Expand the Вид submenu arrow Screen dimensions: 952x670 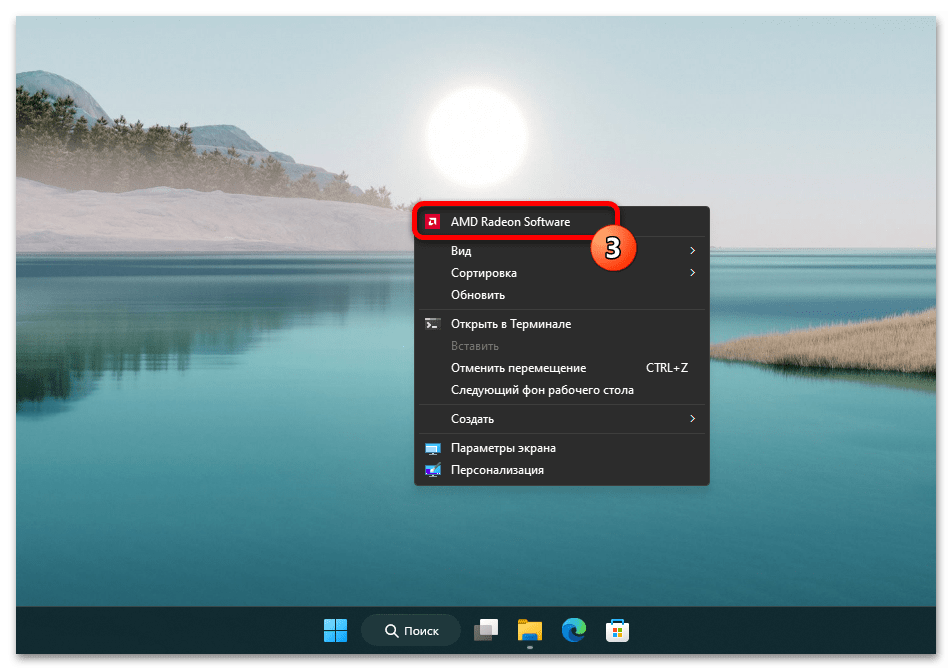click(692, 250)
